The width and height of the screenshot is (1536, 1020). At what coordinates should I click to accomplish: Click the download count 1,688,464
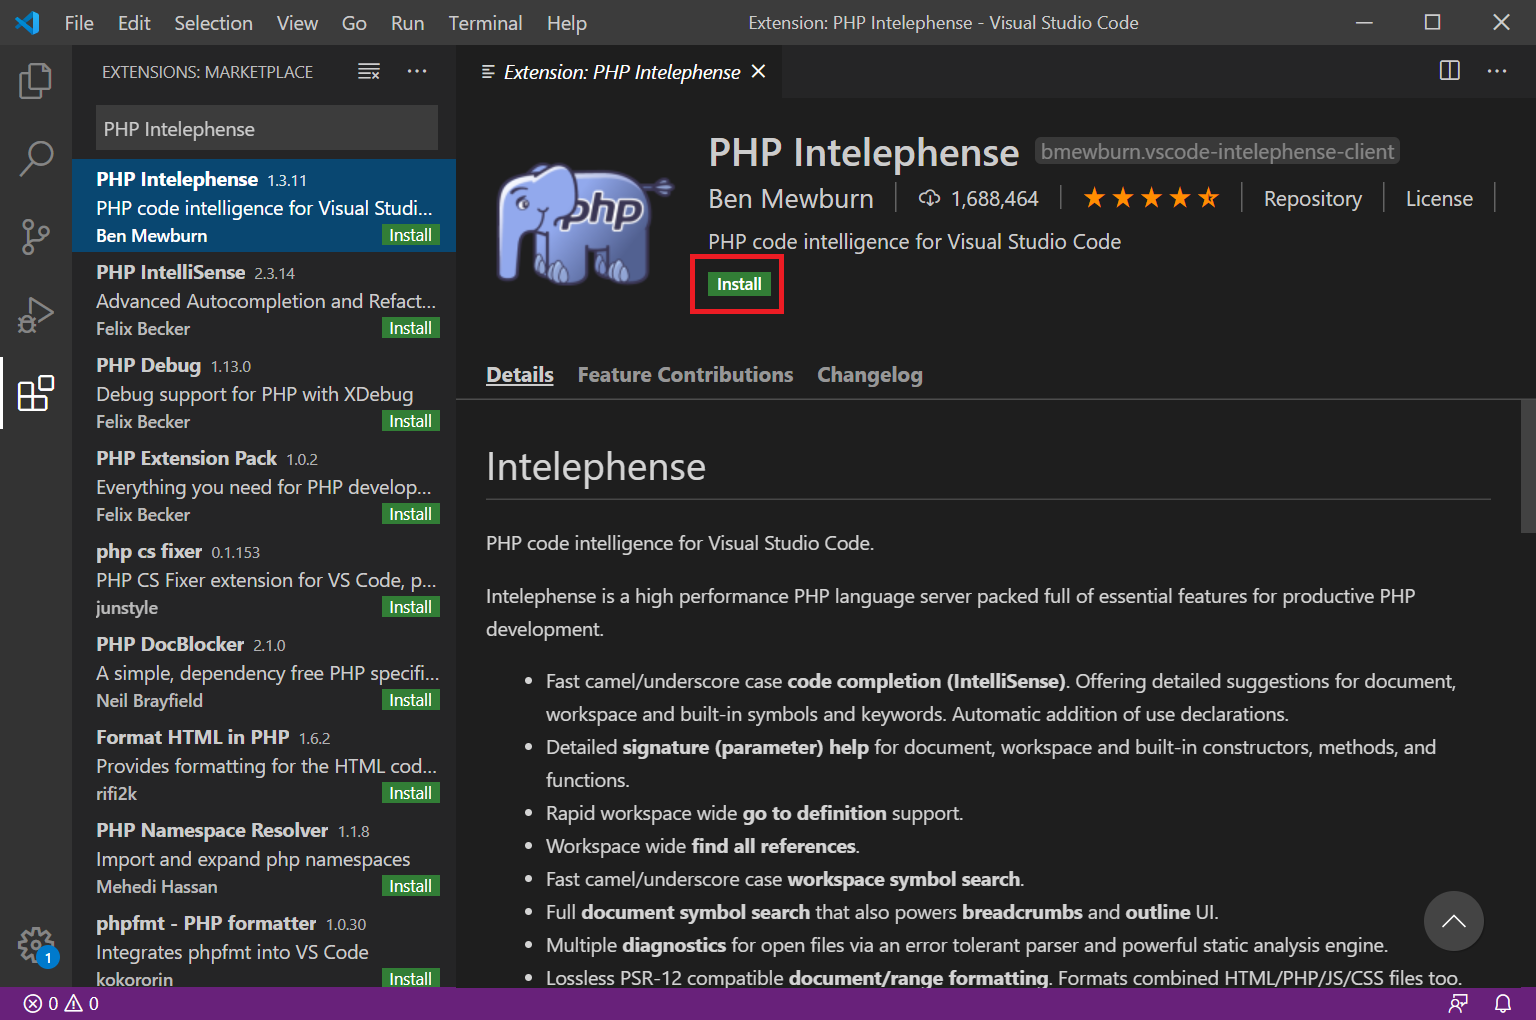979,199
